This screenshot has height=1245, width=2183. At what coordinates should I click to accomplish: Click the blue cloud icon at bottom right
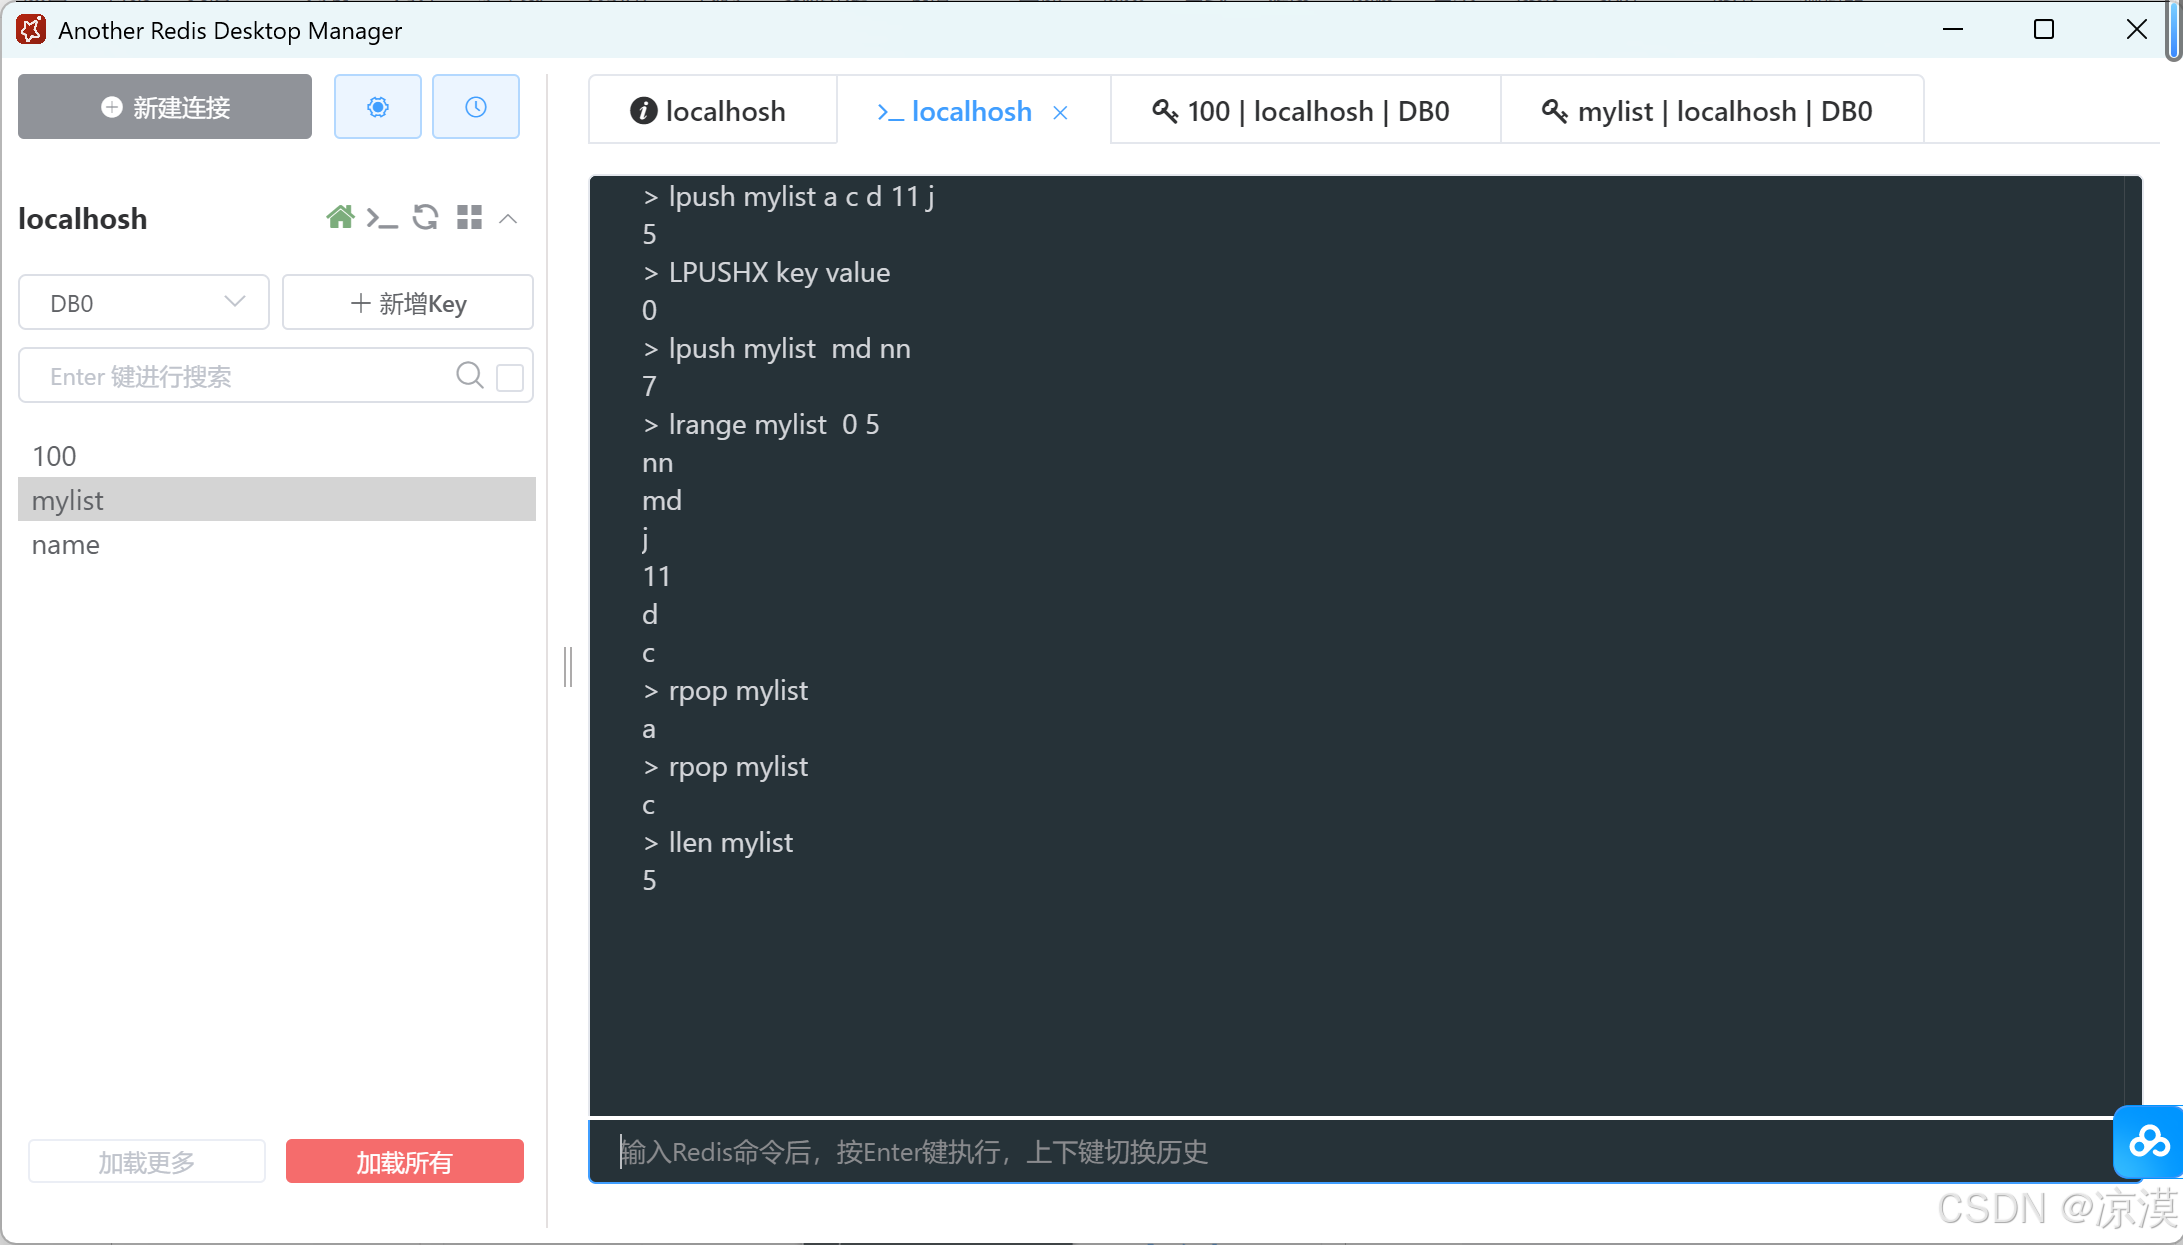(x=2148, y=1141)
